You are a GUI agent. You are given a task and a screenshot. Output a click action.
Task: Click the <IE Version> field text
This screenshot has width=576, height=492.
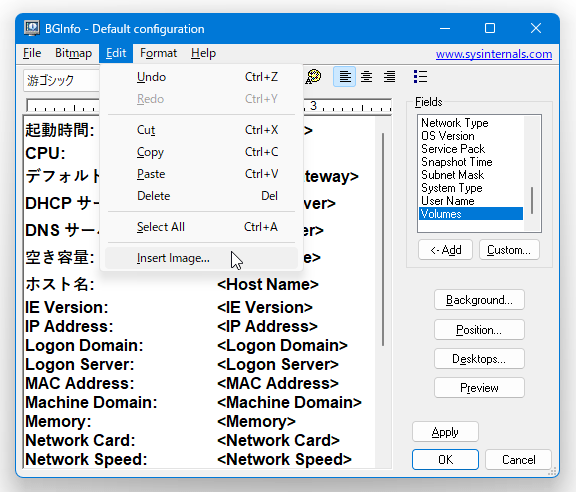[x=265, y=307]
